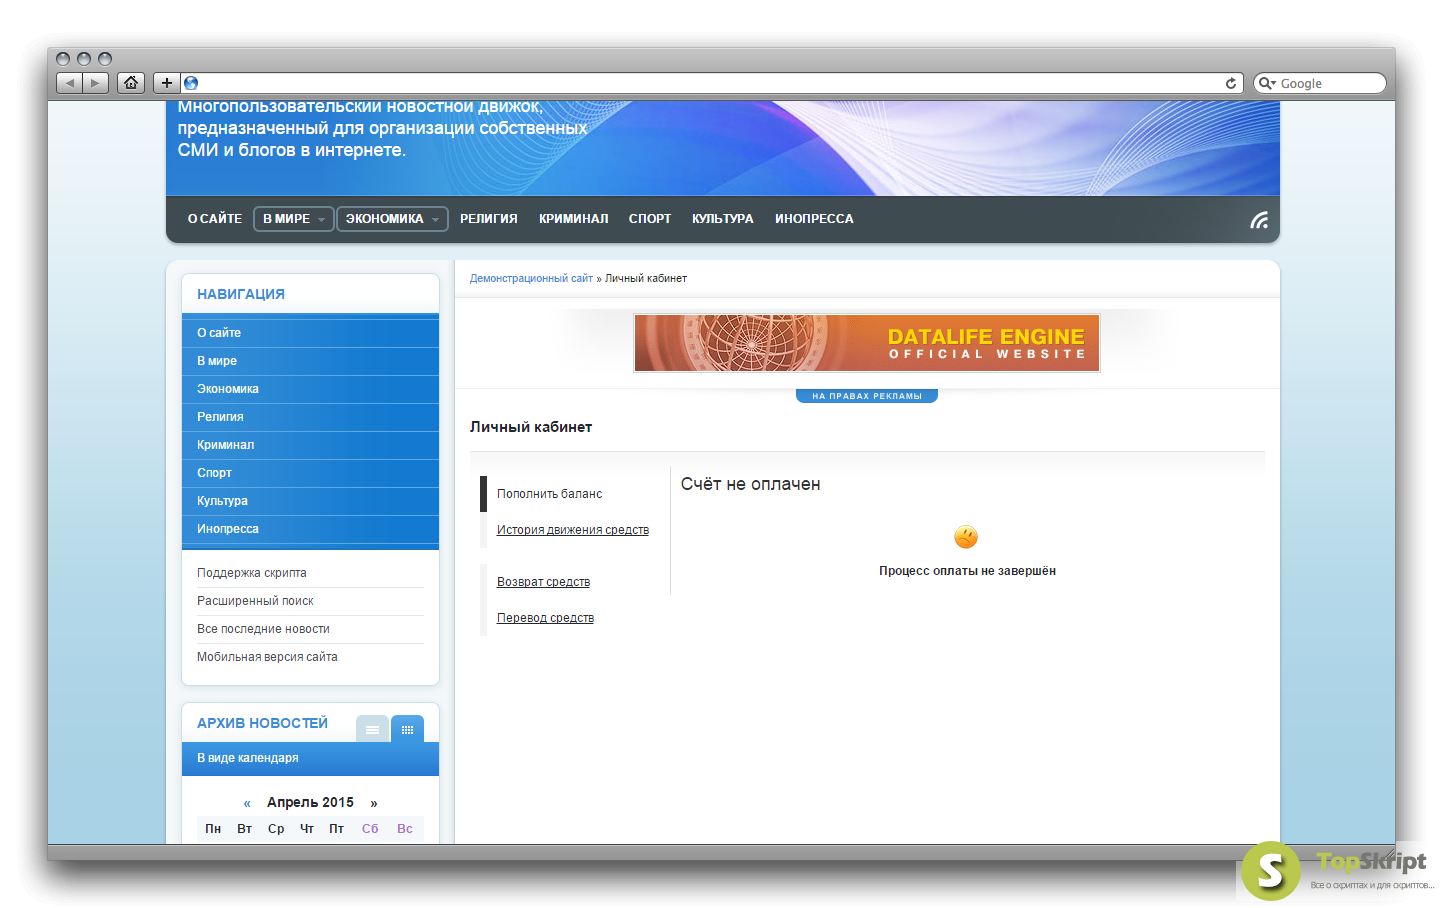Viewport: 1443px width, 908px height.
Task: Expand the ЭКОНОМИКА dropdown menu
Action: (392, 219)
